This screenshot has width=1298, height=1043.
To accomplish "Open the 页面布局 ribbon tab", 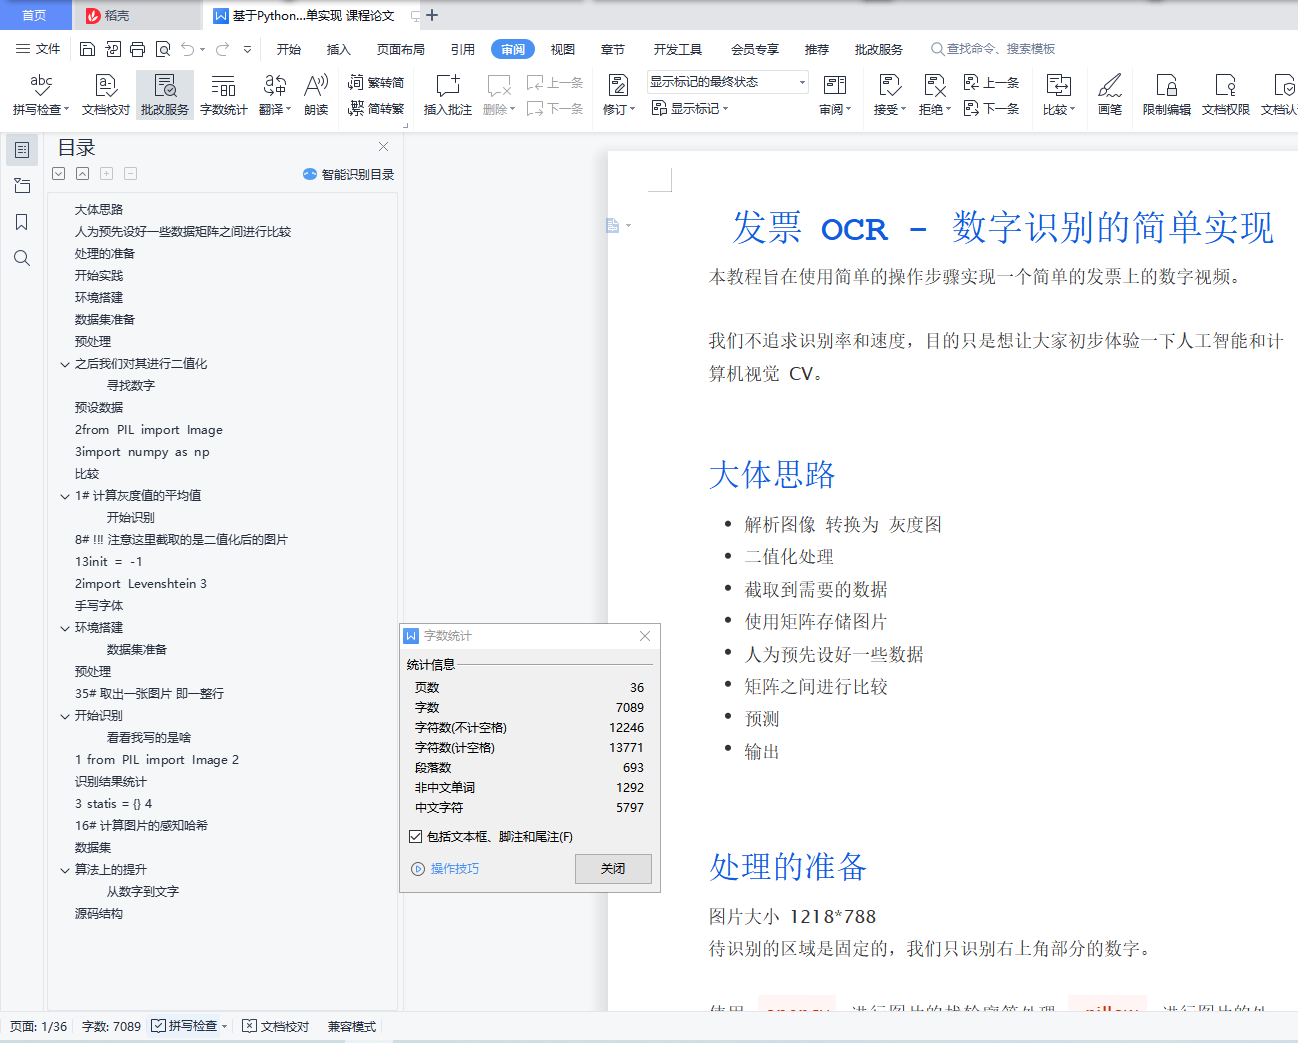I will [x=401, y=49].
